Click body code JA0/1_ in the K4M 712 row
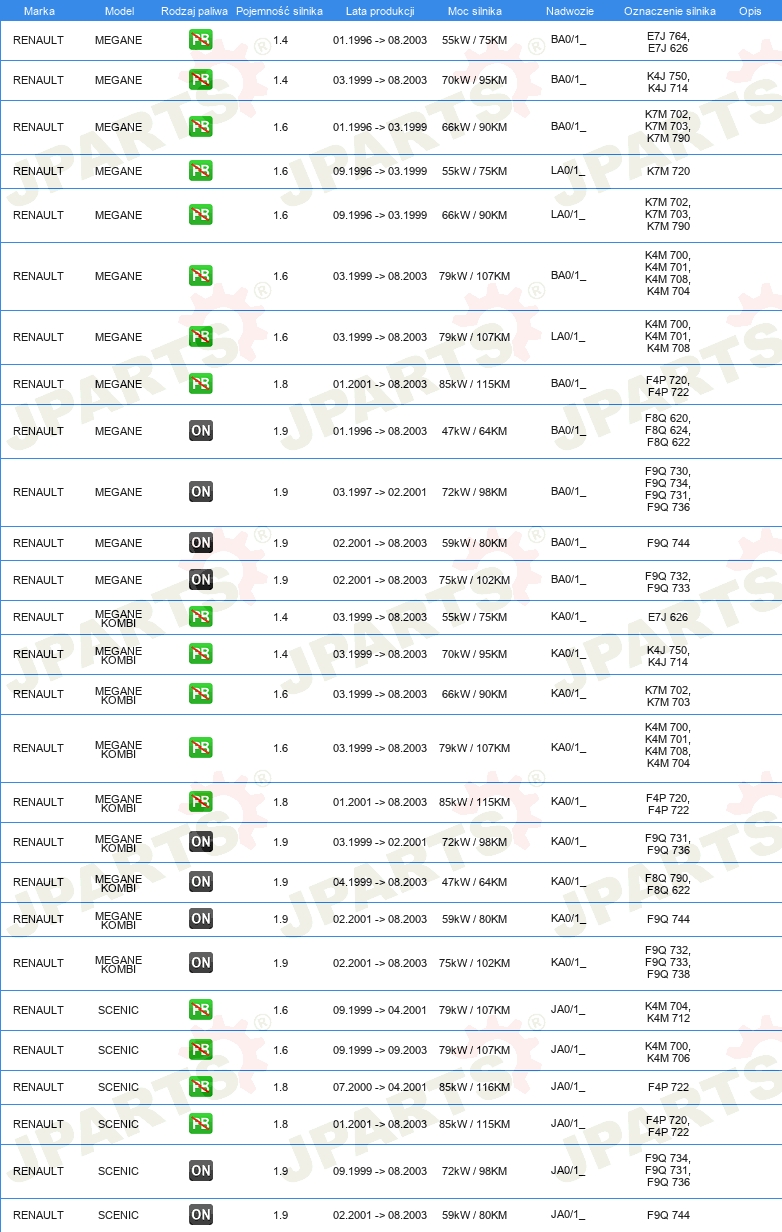This screenshot has height=1232, width=782. point(568,1010)
